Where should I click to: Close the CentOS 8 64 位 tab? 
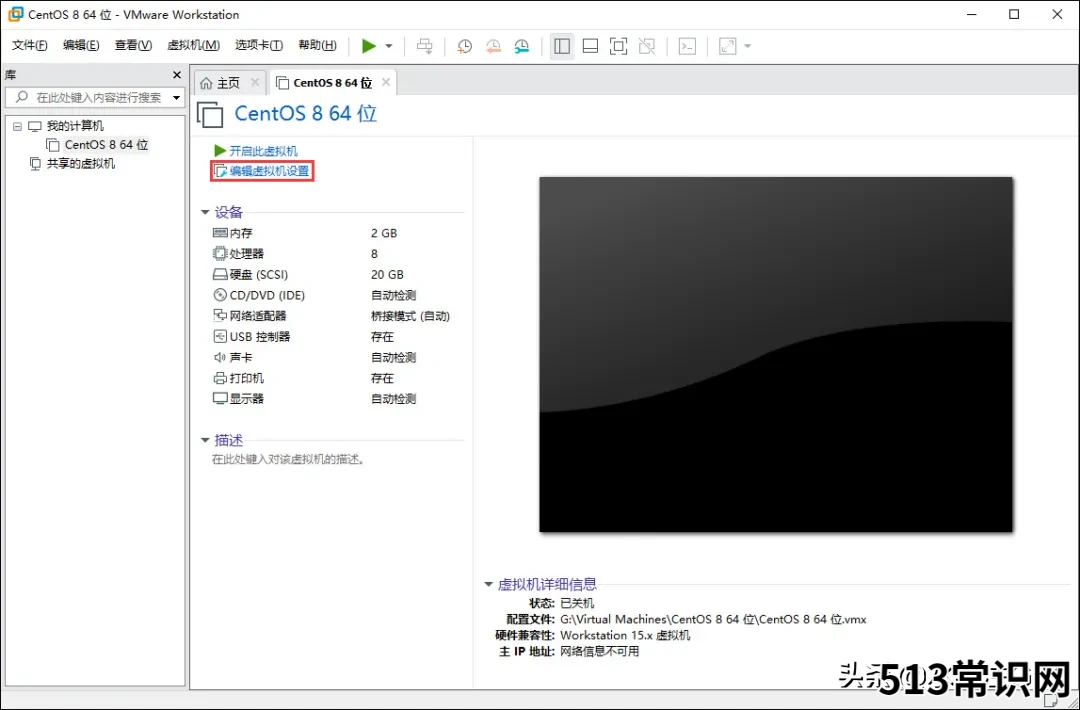(x=386, y=82)
